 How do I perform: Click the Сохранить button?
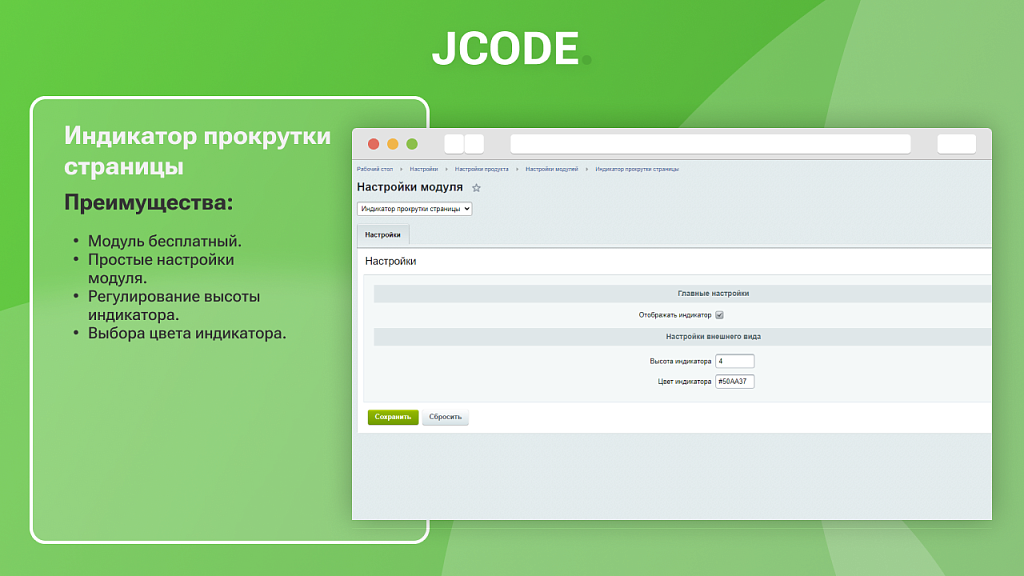point(392,417)
